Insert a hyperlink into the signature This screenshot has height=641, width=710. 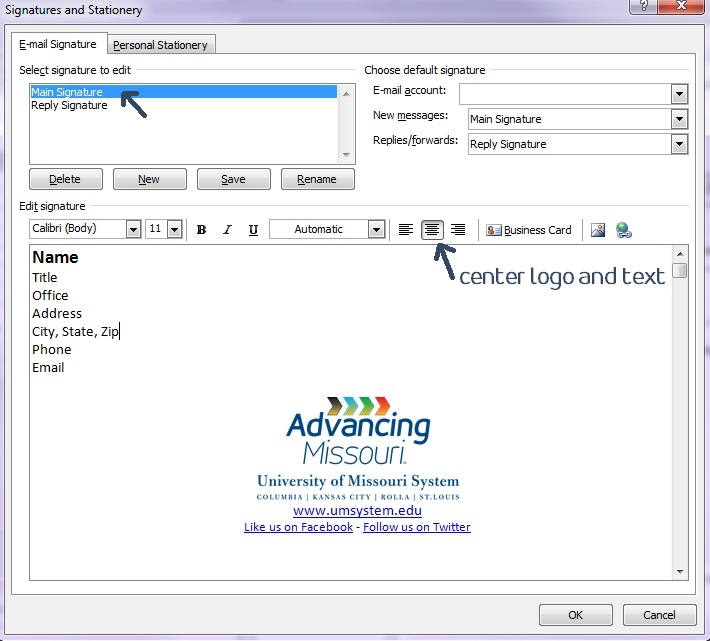624,230
